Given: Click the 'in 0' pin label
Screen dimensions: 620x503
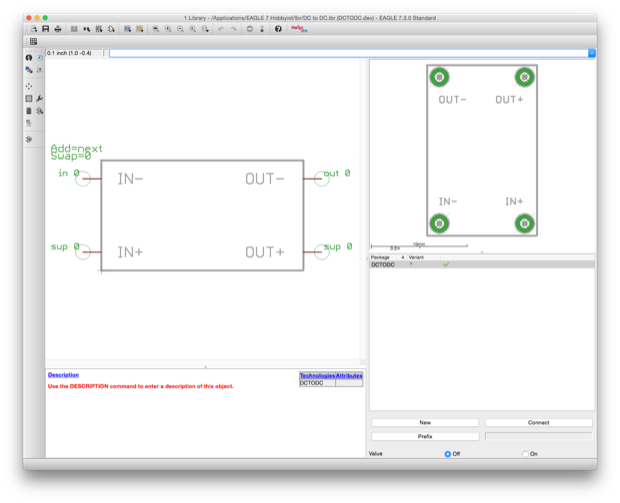Looking at the screenshot, I should point(69,173).
